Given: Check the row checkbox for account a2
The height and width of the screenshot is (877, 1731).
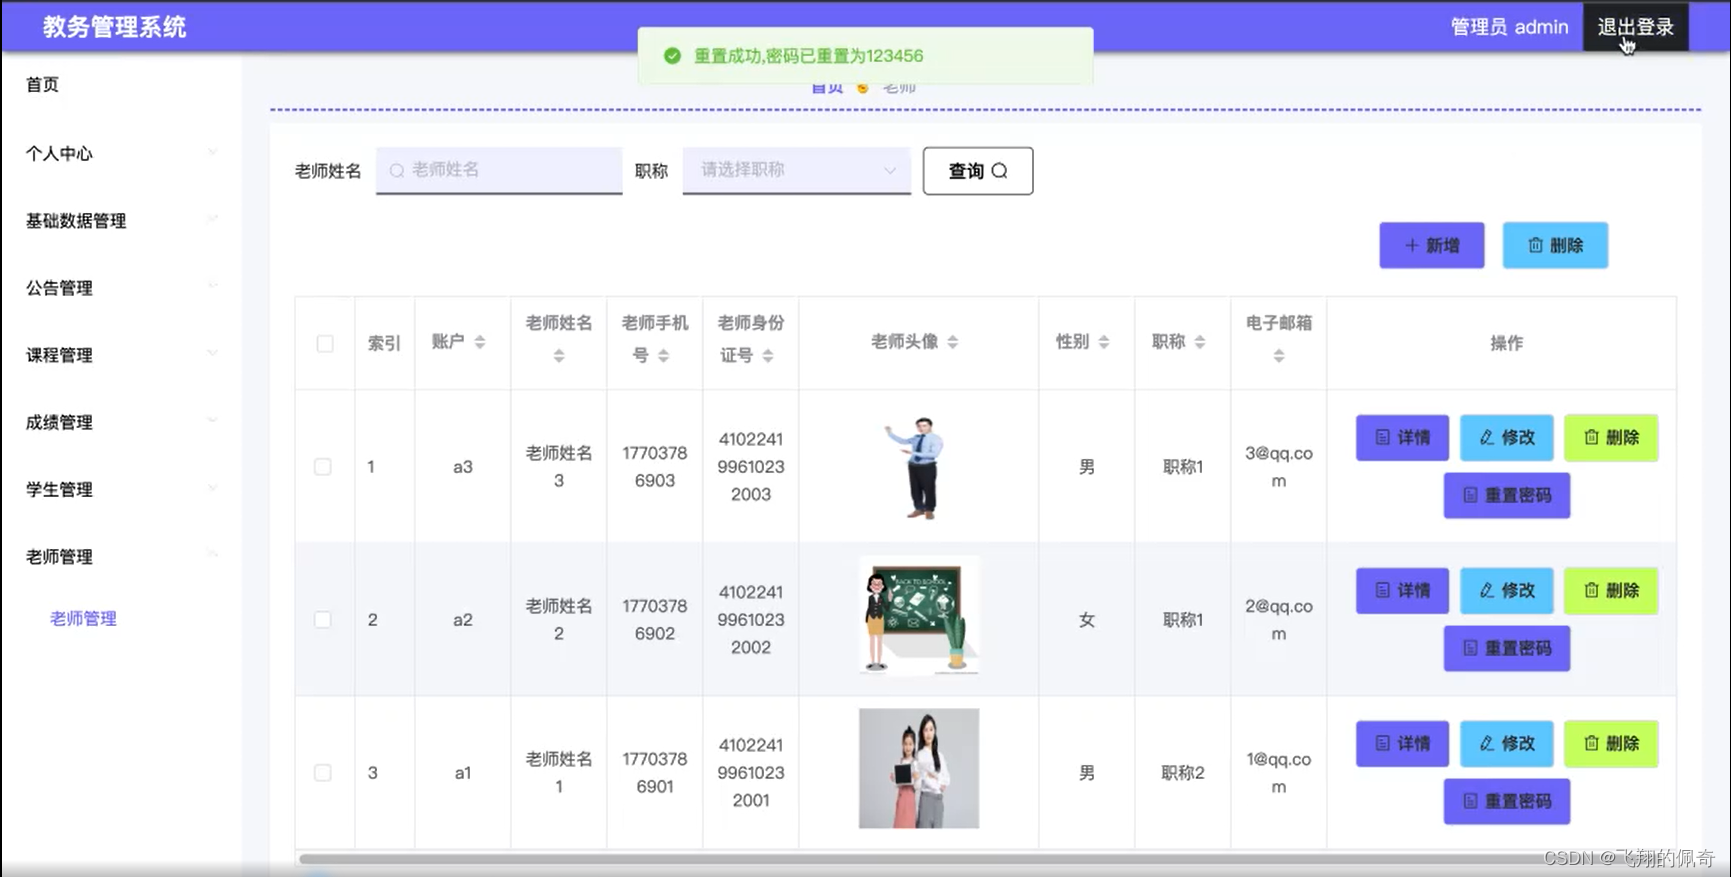Looking at the screenshot, I should click(323, 620).
